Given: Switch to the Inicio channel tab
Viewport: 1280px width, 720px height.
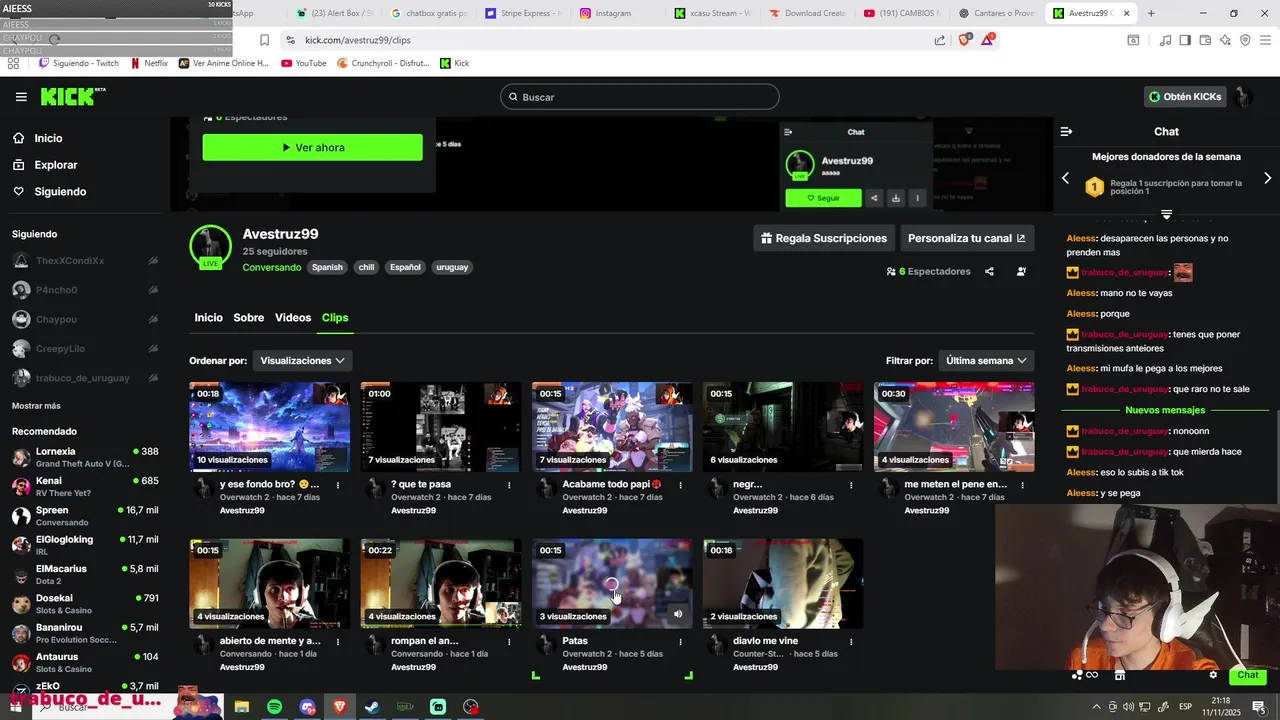Looking at the screenshot, I should pos(208,318).
